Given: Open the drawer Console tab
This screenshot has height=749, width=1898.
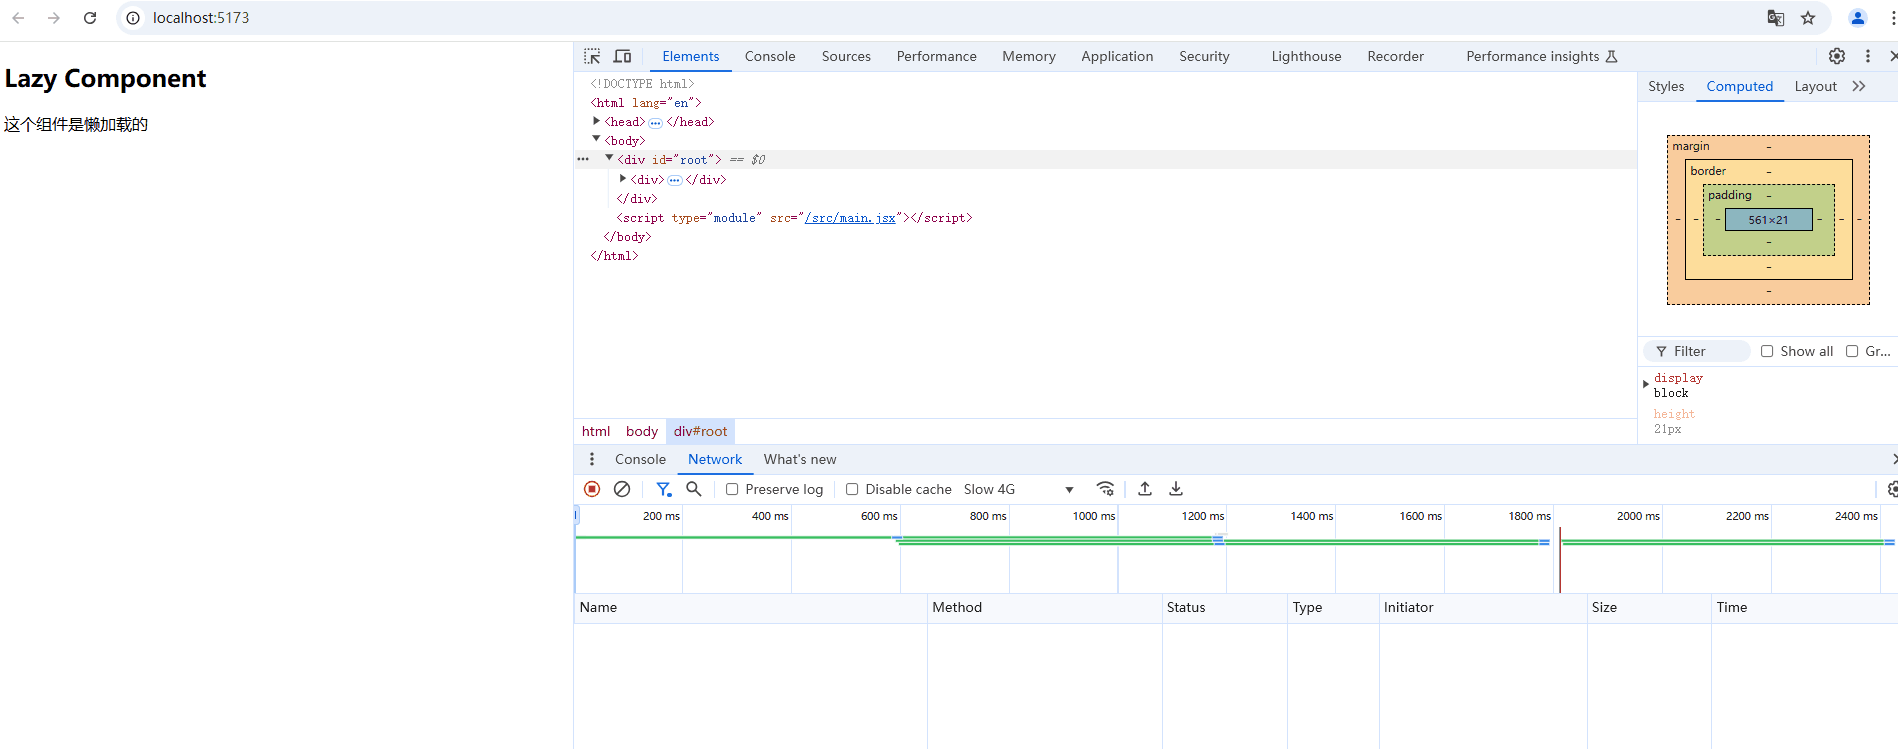Looking at the screenshot, I should pyautogui.click(x=640, y=460).
